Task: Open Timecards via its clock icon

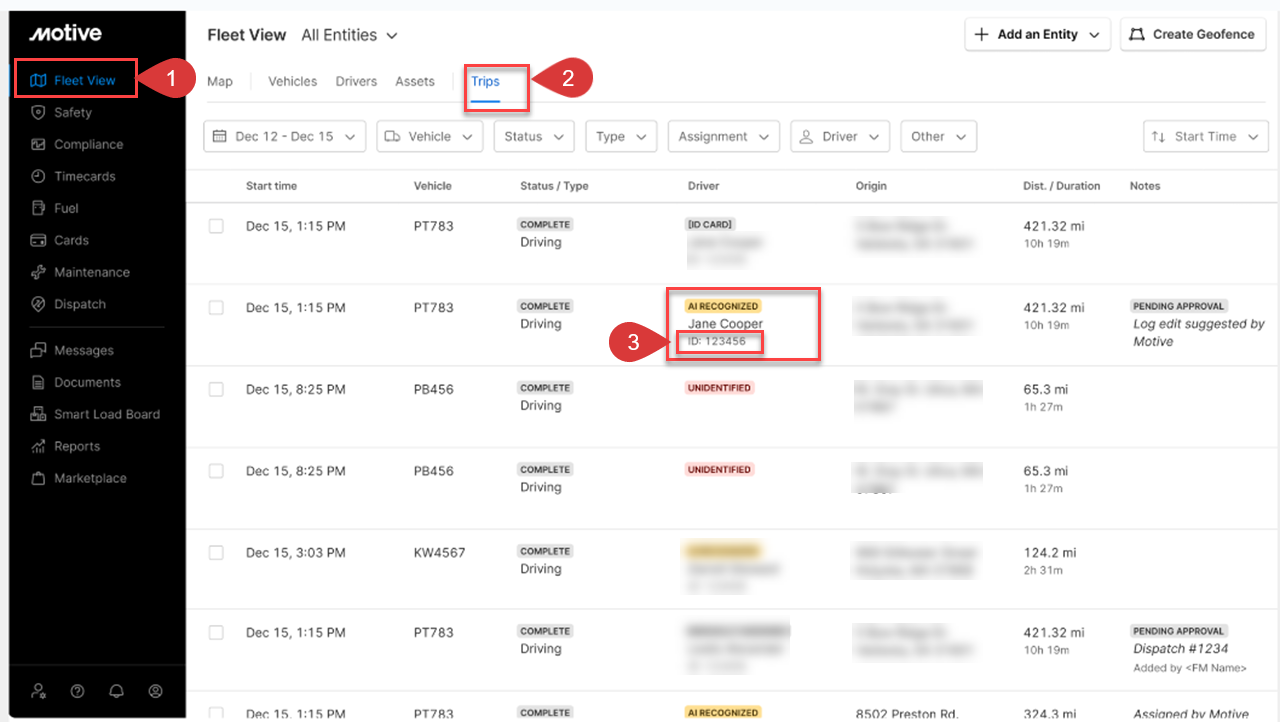Action: [38, 177]
